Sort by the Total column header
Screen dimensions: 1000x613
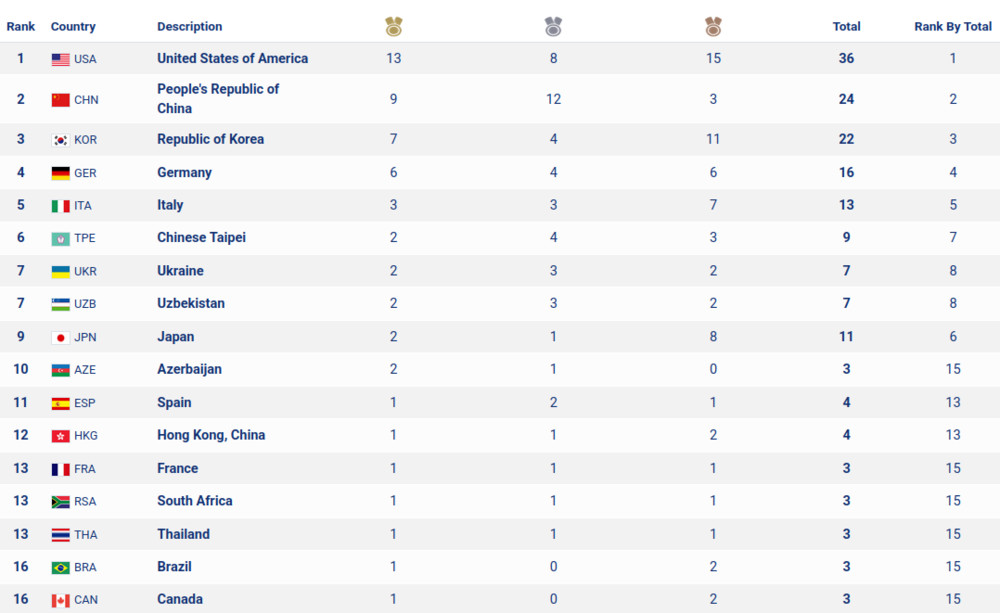point(846,26)
